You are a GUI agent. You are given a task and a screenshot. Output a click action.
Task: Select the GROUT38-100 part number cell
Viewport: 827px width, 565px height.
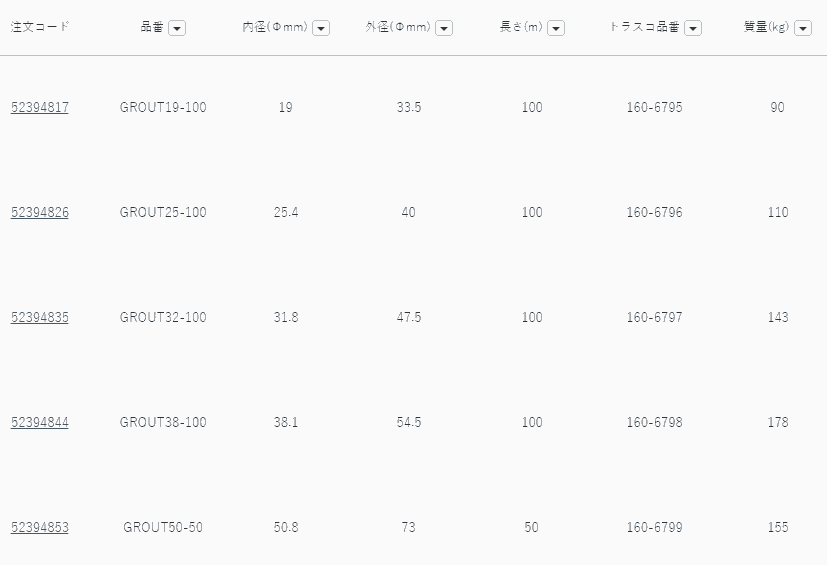pyautogui.click(x=163, y=422)
